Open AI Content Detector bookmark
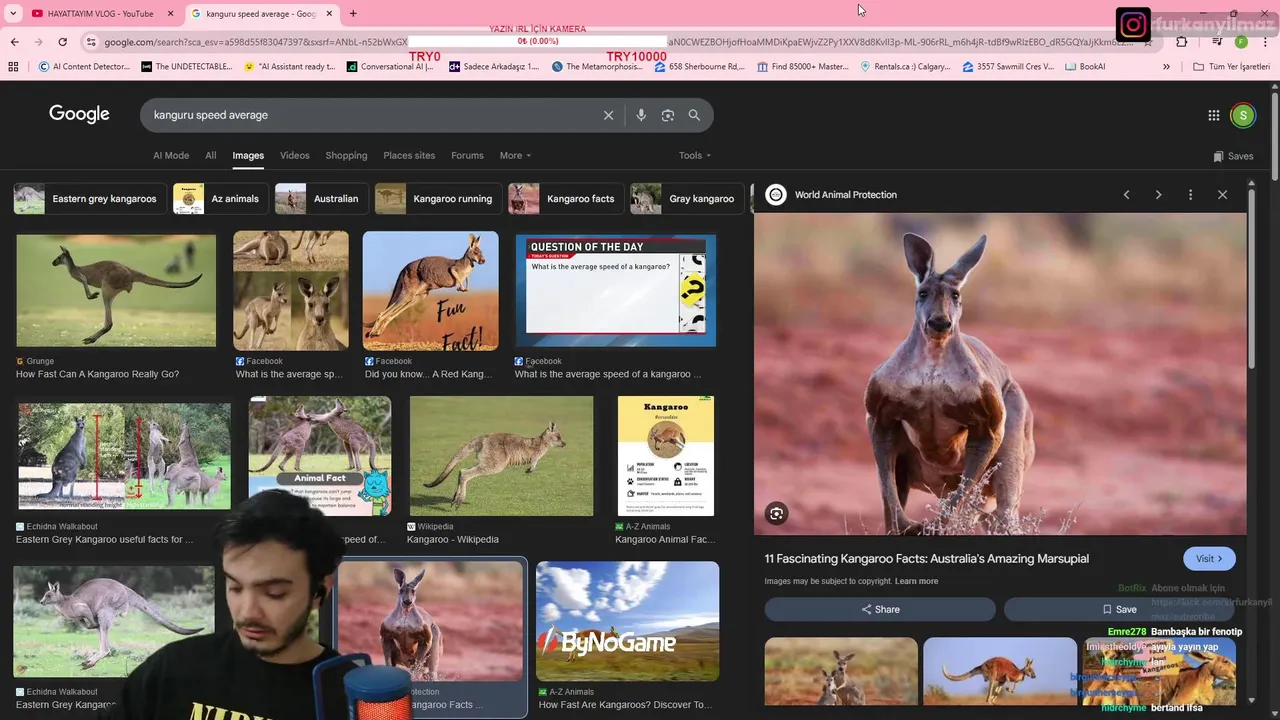 click(x=84, y=67)
